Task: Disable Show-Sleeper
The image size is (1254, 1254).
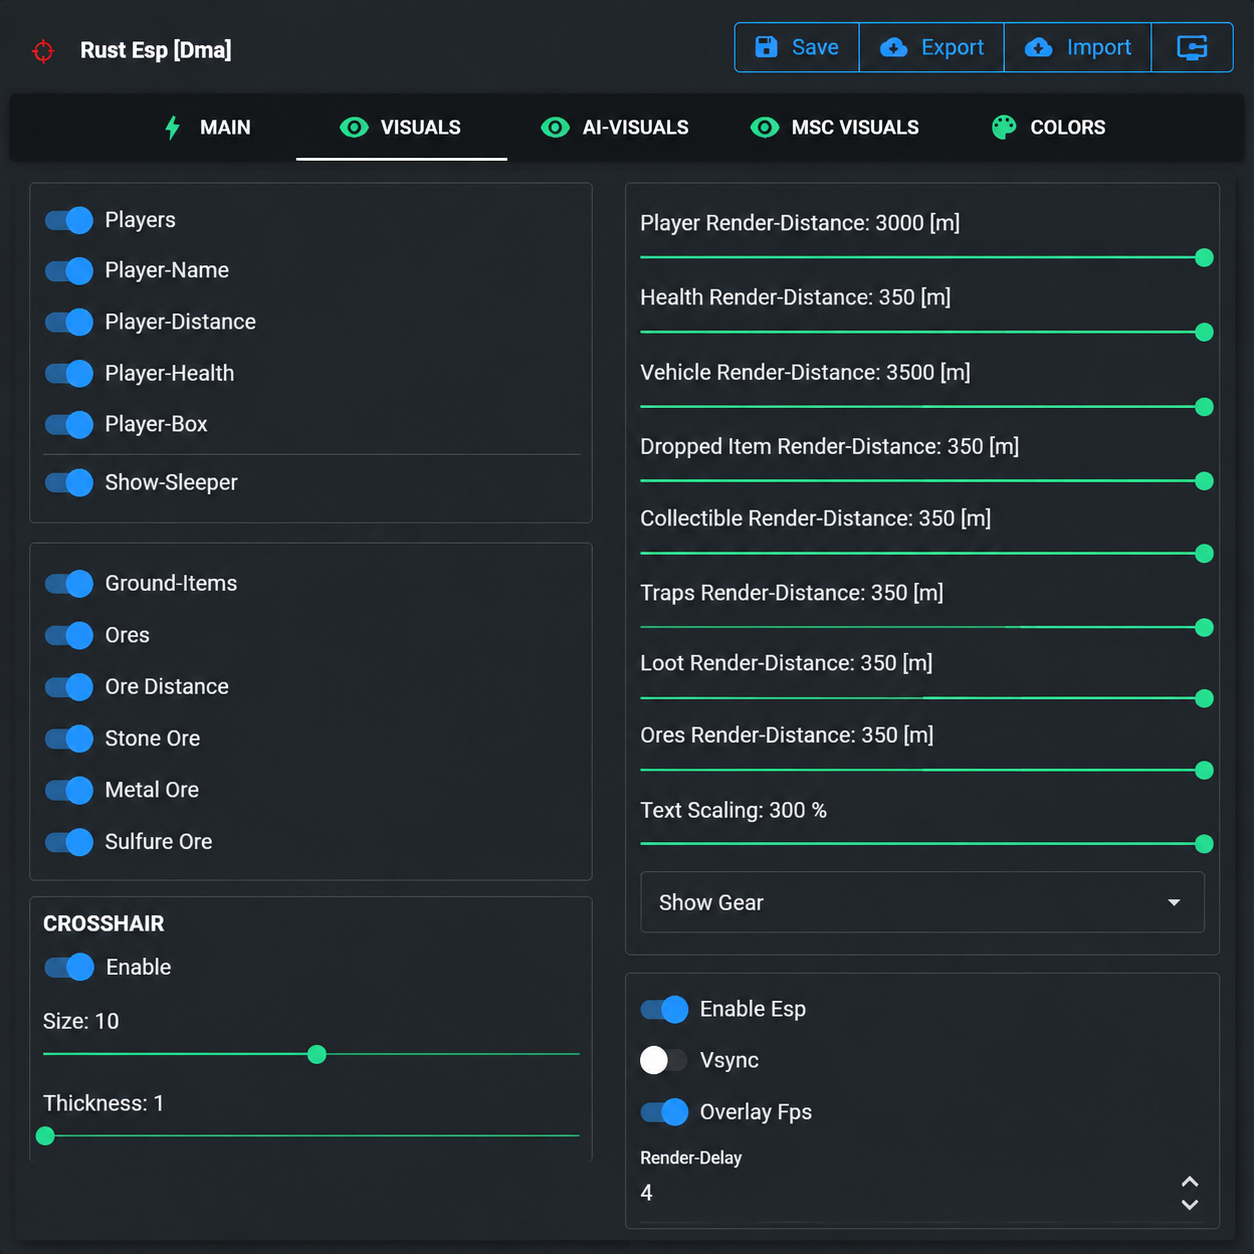Action: 69,483
